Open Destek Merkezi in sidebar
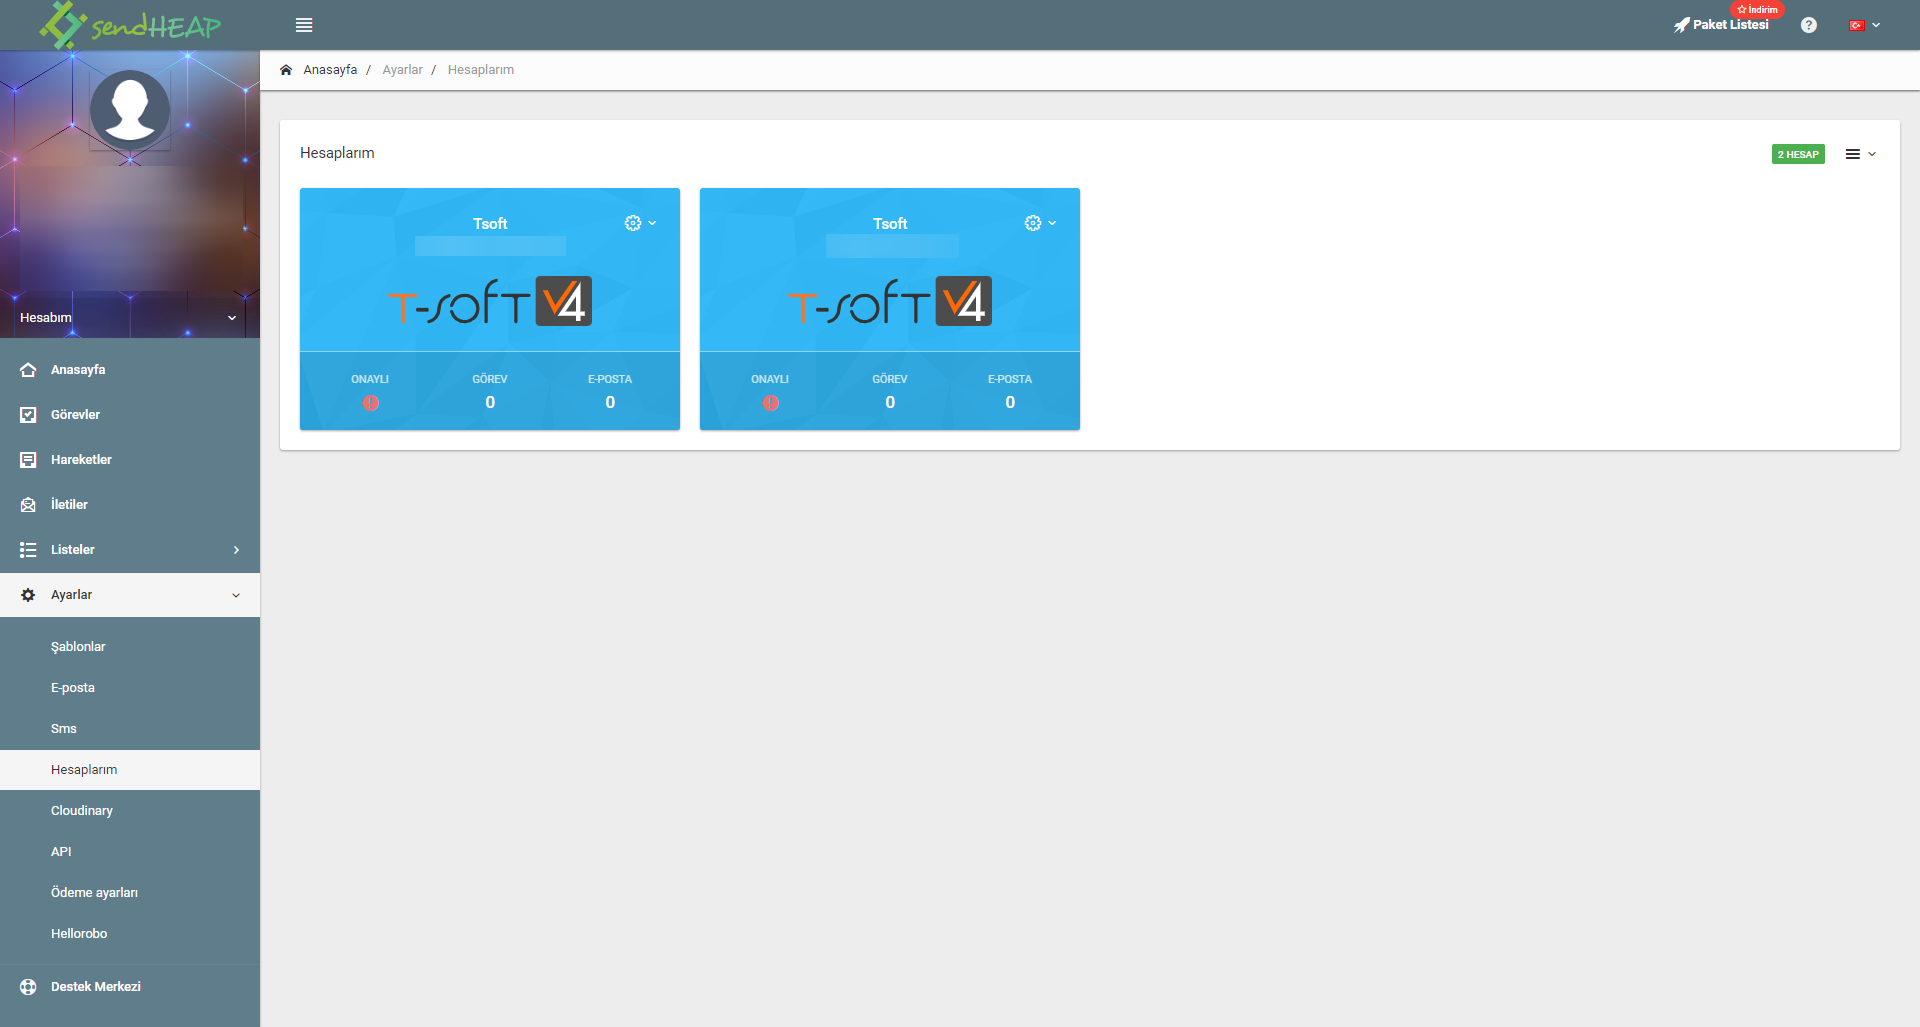Screen dimensions: 1920x1027 point(130,987)
